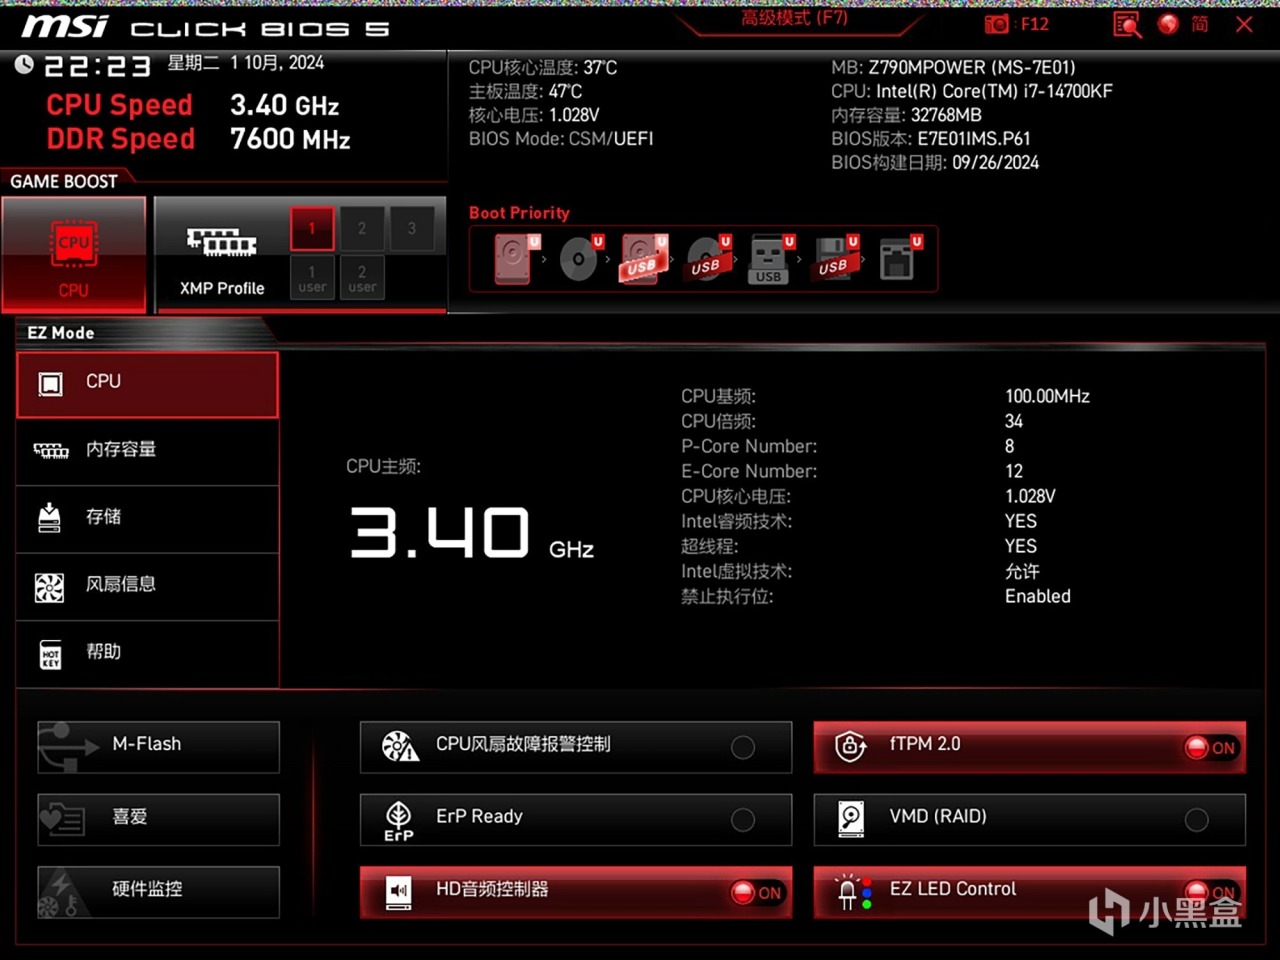The height and width of the screenshot is (960, 1280).
Task: Open the 硬件监控 hardware monitor
Action: [x=158, y=892]
